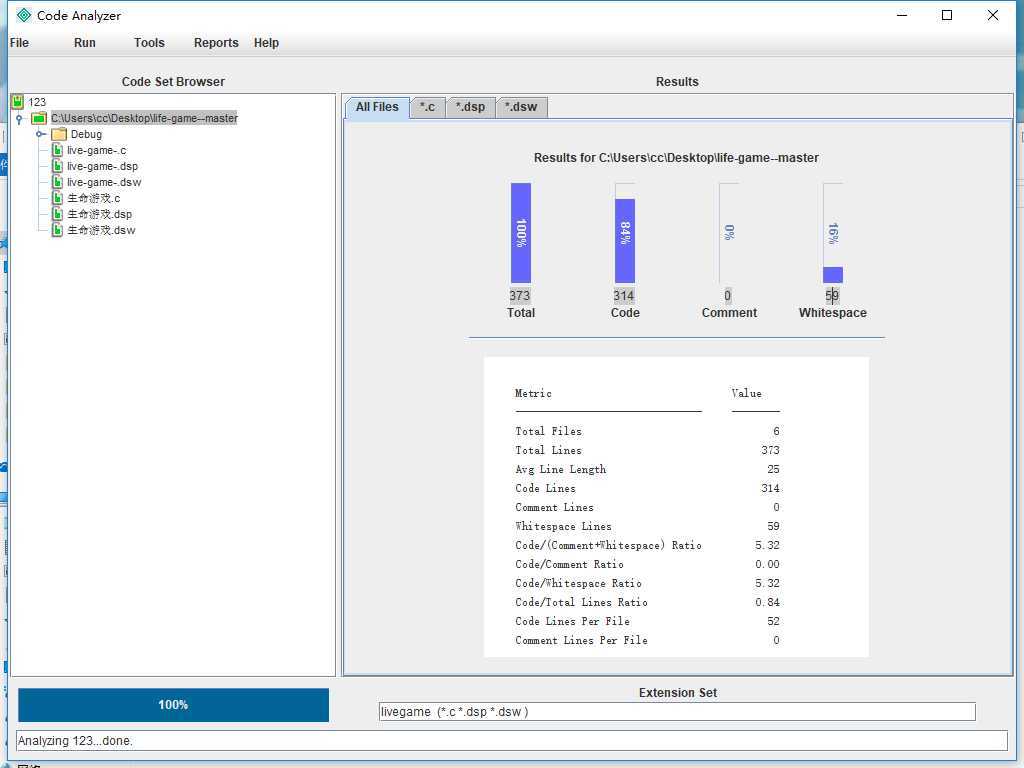The width and height of the screenshot is (1024, 768).
Task: Expand the Debug folder node
Action: 40,134
